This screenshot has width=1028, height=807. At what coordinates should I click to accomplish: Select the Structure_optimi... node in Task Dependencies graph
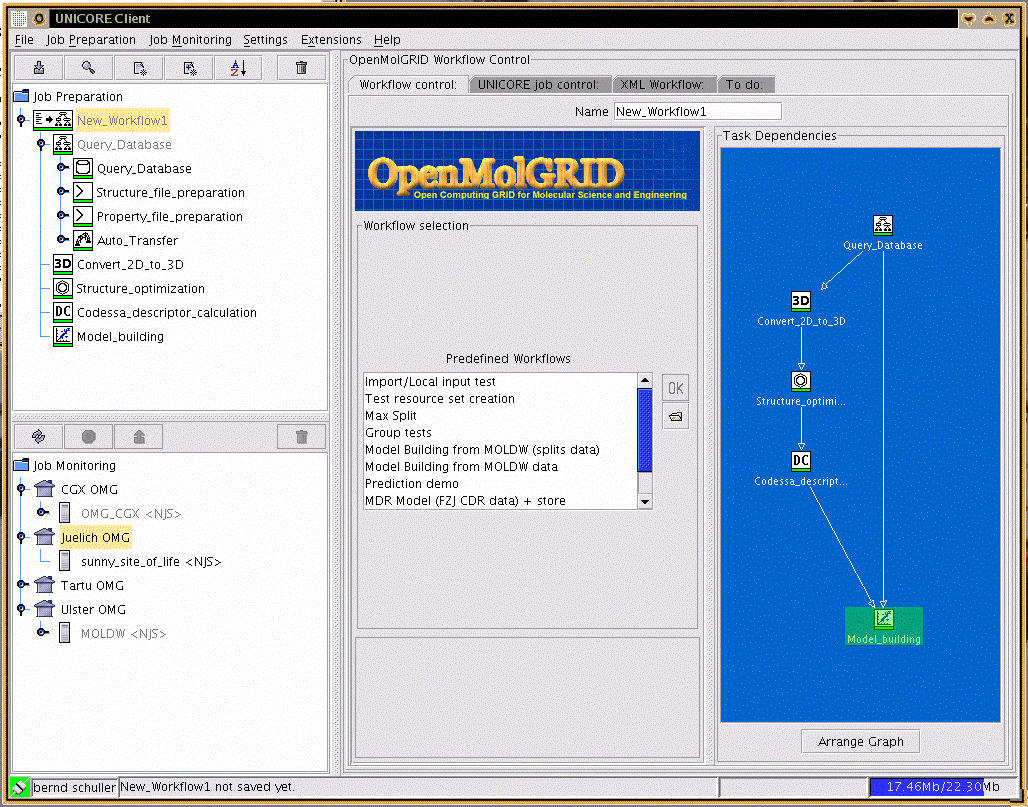801,389
